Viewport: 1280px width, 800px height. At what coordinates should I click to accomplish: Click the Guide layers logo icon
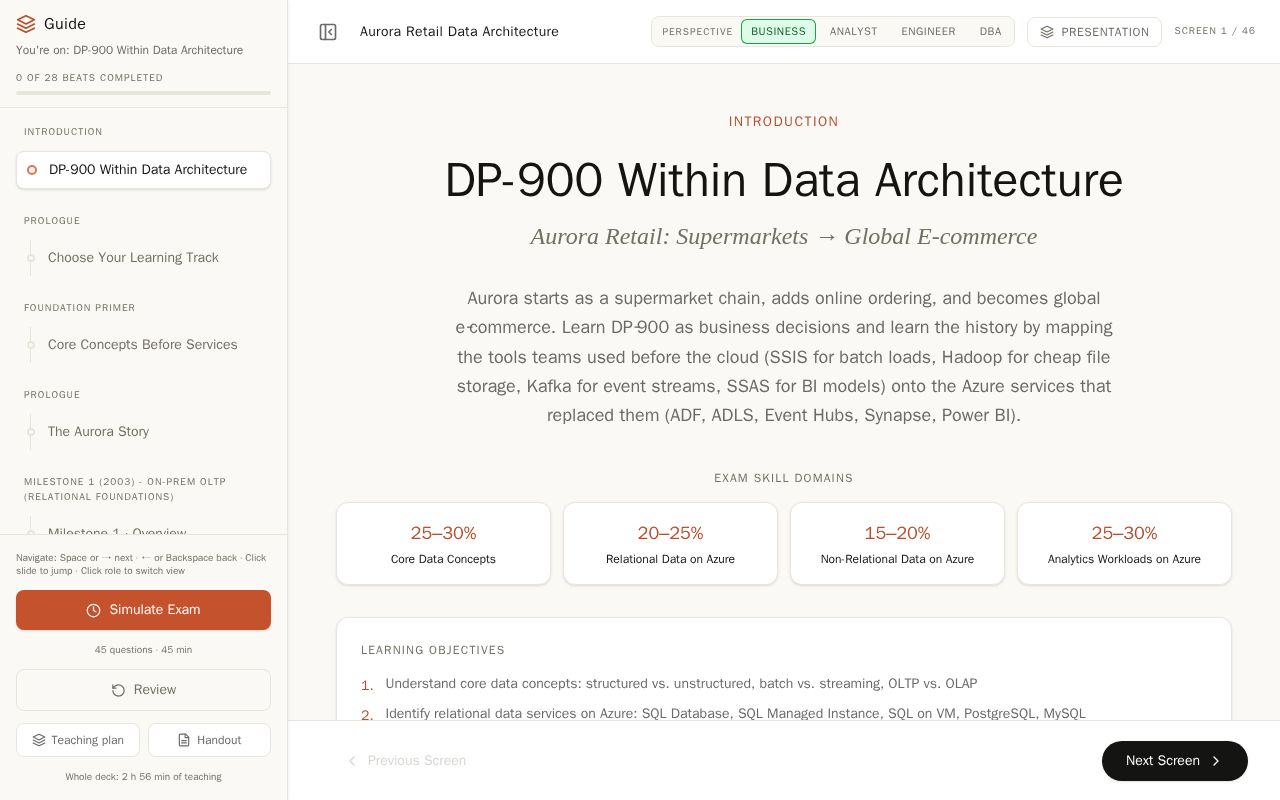point(26,24)
